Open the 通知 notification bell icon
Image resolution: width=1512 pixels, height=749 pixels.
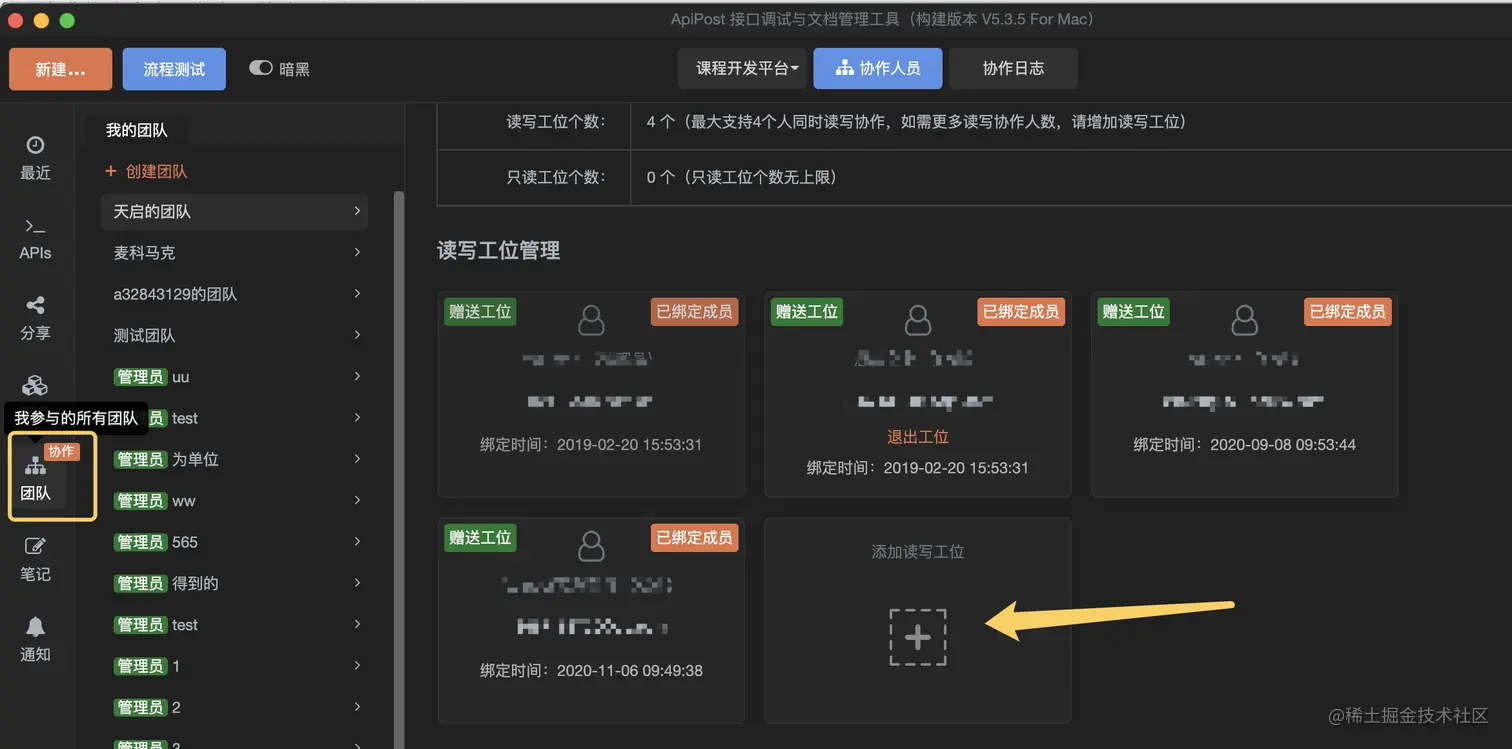pos(35,639)
